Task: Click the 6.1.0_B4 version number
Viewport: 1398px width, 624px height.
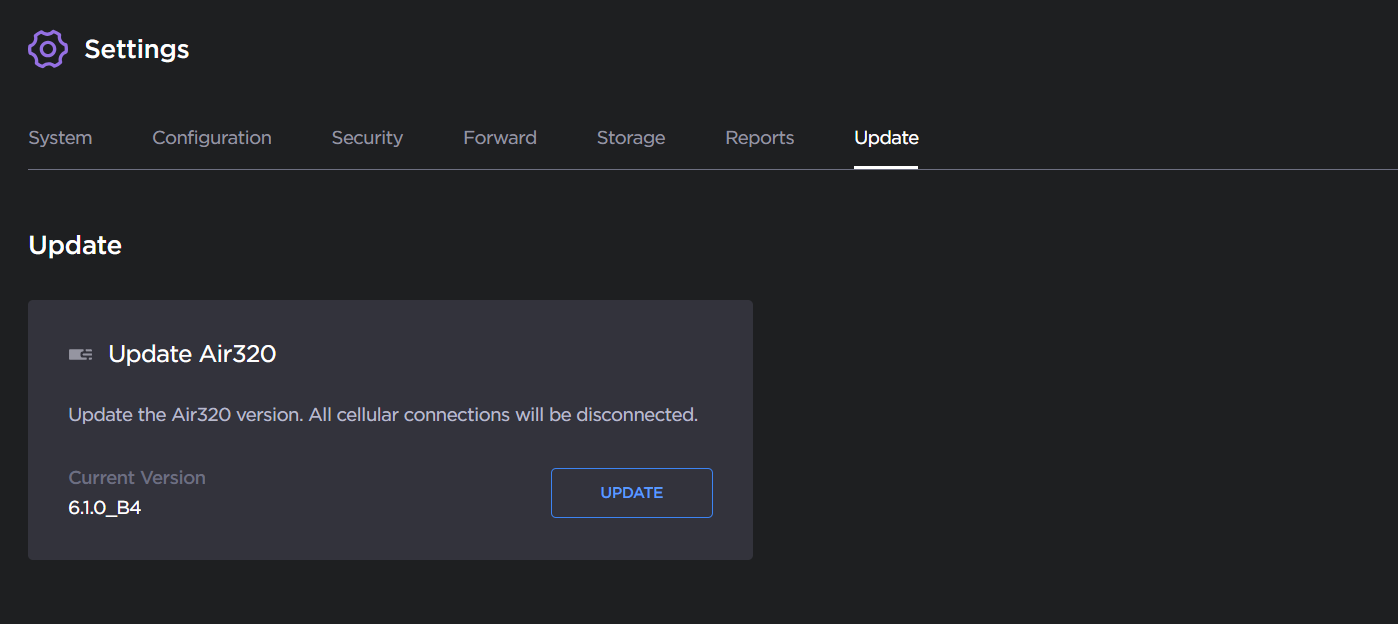Action: click(x=105, y=508)
